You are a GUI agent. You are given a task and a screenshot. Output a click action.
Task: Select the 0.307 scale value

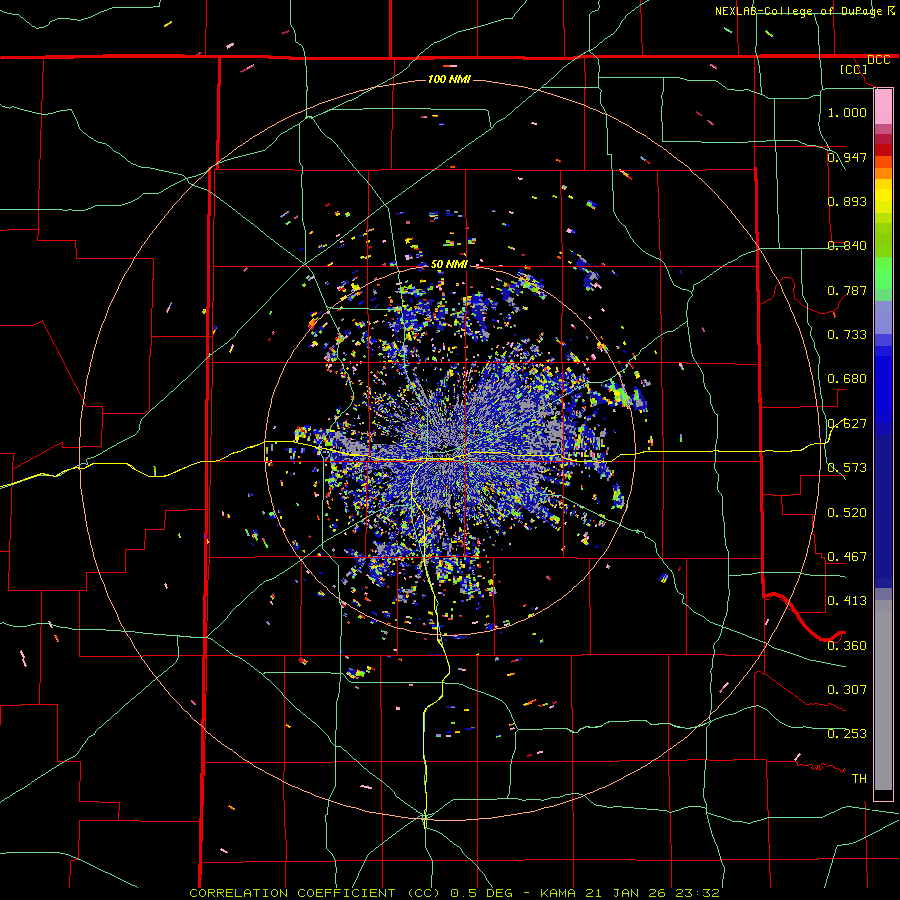tap(847, 689)
